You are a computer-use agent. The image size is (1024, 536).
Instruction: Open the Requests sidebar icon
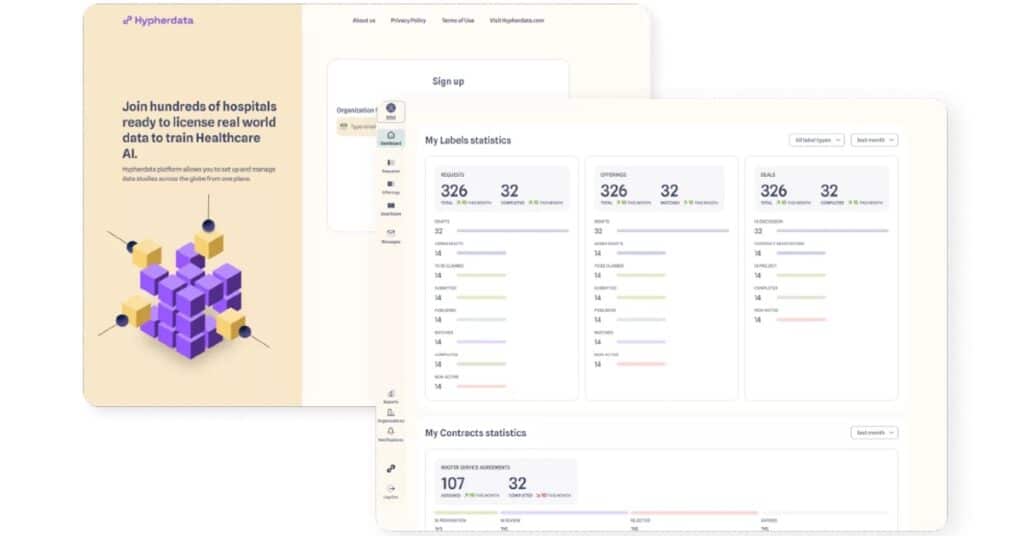[x=391, y=166]
